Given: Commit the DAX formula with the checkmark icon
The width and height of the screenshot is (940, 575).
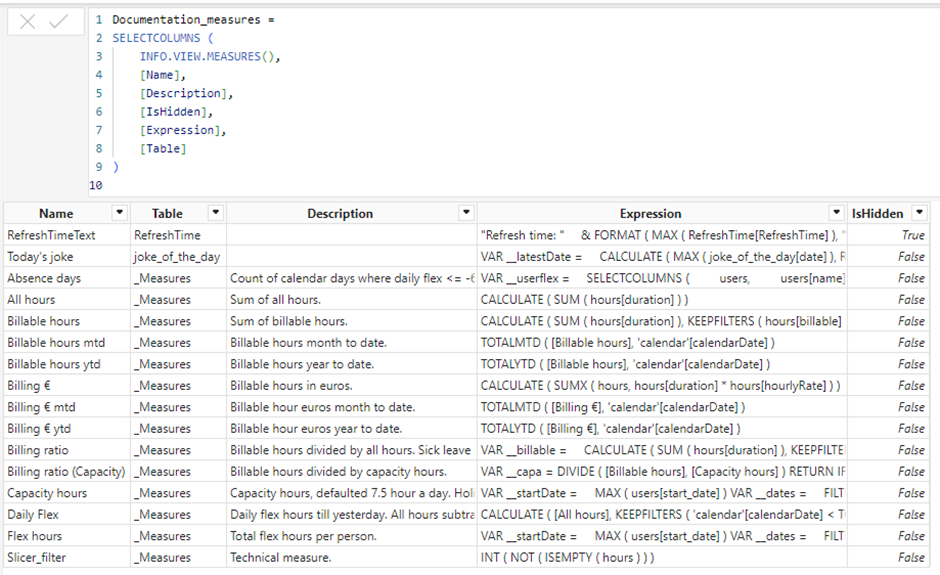Looking at the screenshot, I should click(59, 22).
